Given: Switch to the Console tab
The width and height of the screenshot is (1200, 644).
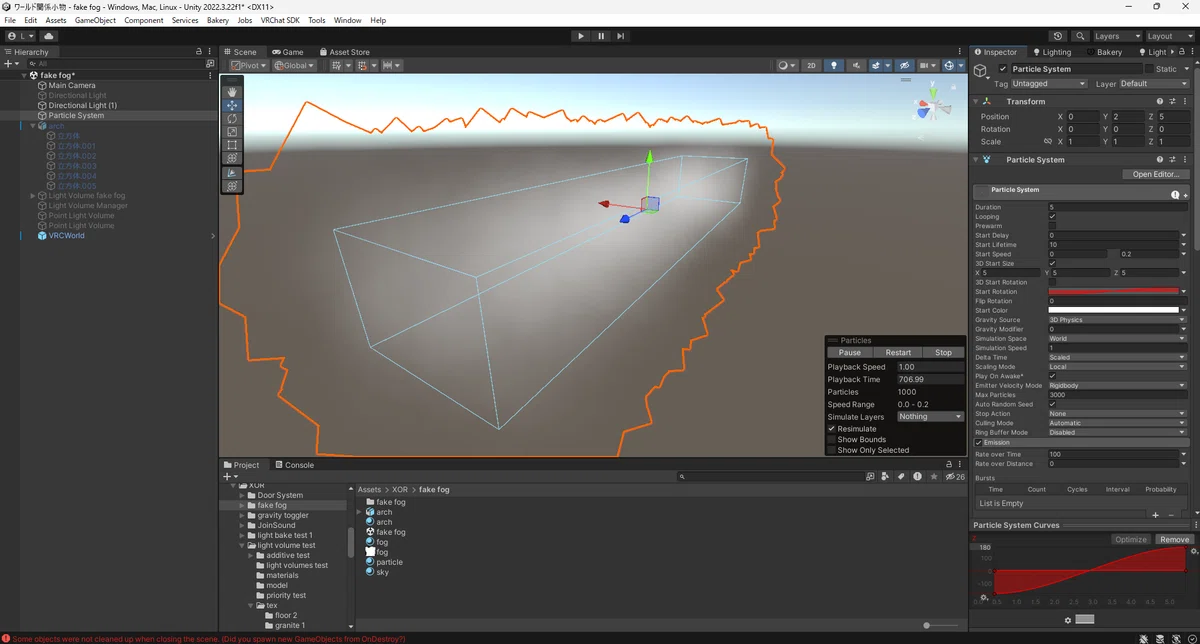Looking at the screenshot, I should tap(295, 464).
